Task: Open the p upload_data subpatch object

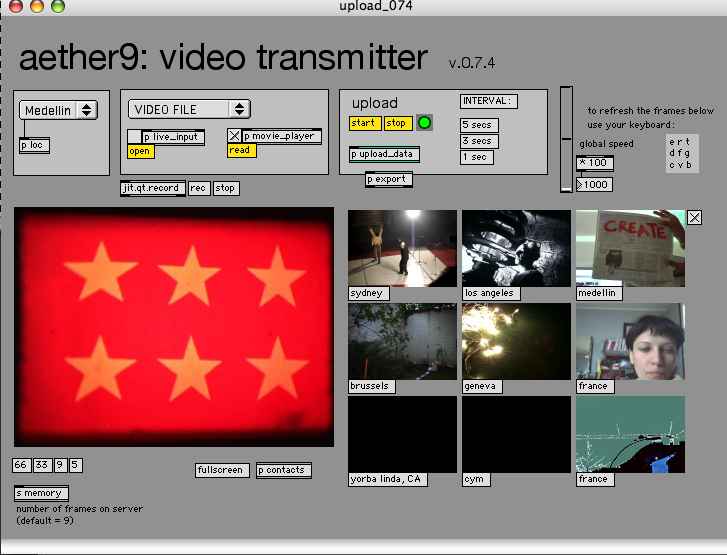Action: [x=384, y=154]
